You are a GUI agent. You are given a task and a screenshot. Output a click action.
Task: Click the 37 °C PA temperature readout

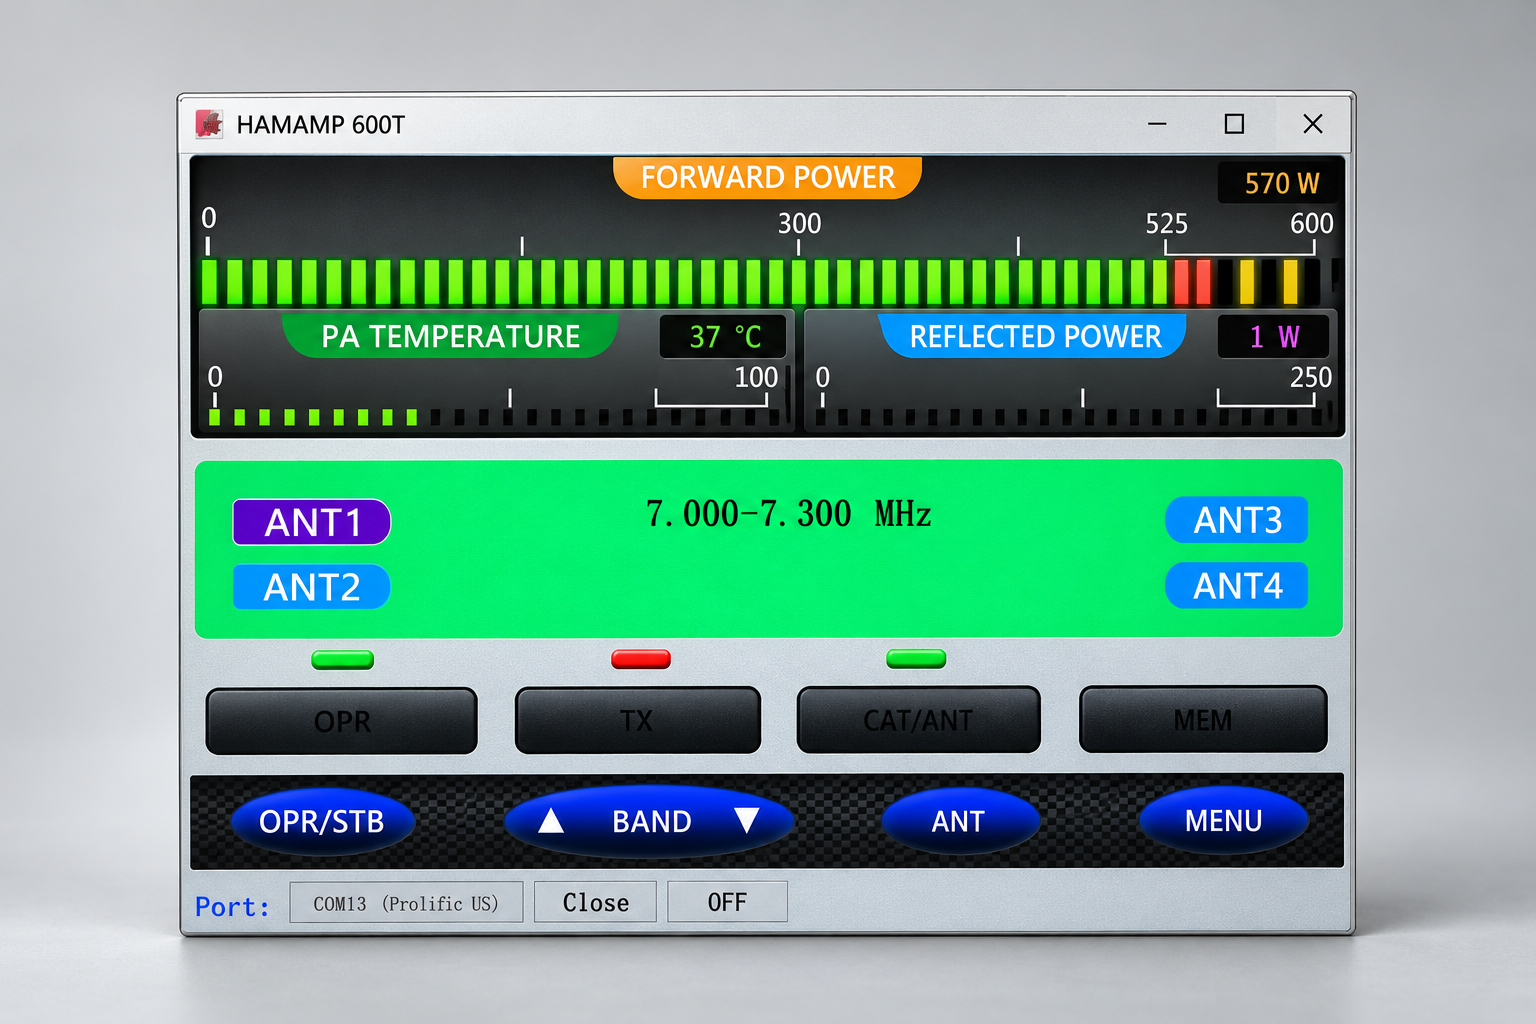pyautogui.click(x=723, y=336)
